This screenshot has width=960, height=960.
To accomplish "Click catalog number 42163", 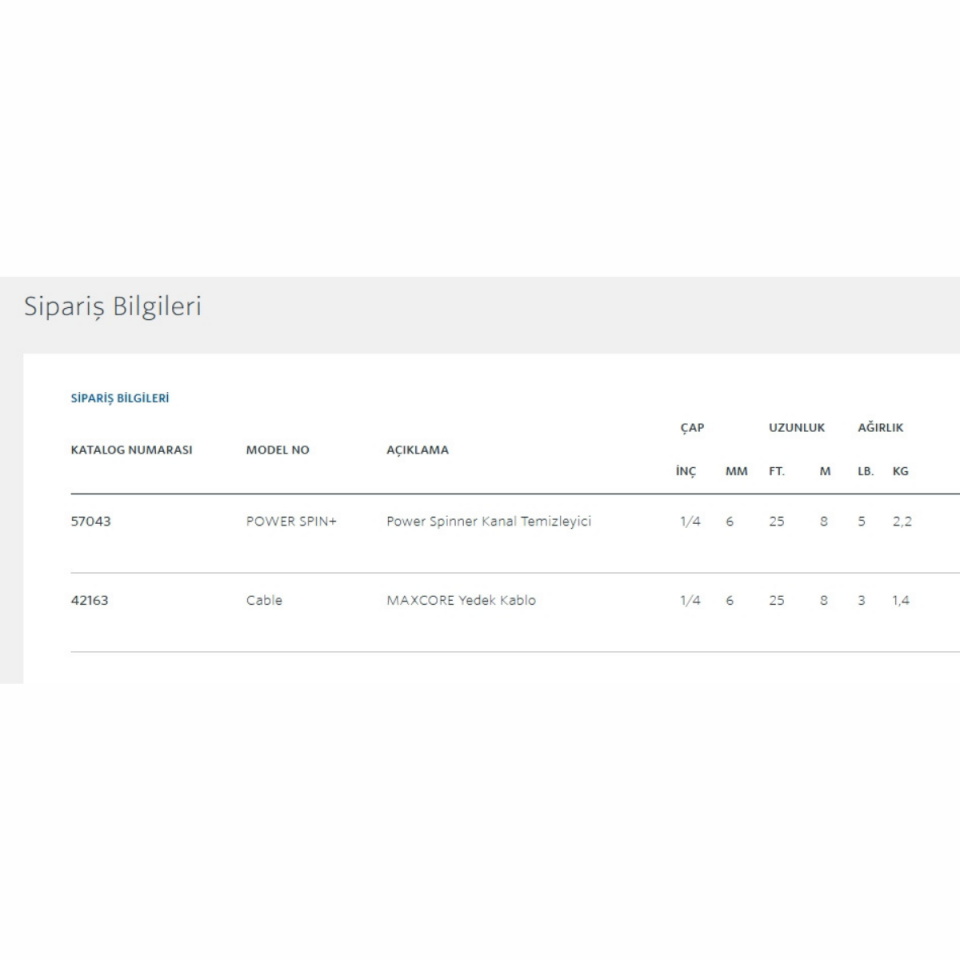I will (90, 601).
